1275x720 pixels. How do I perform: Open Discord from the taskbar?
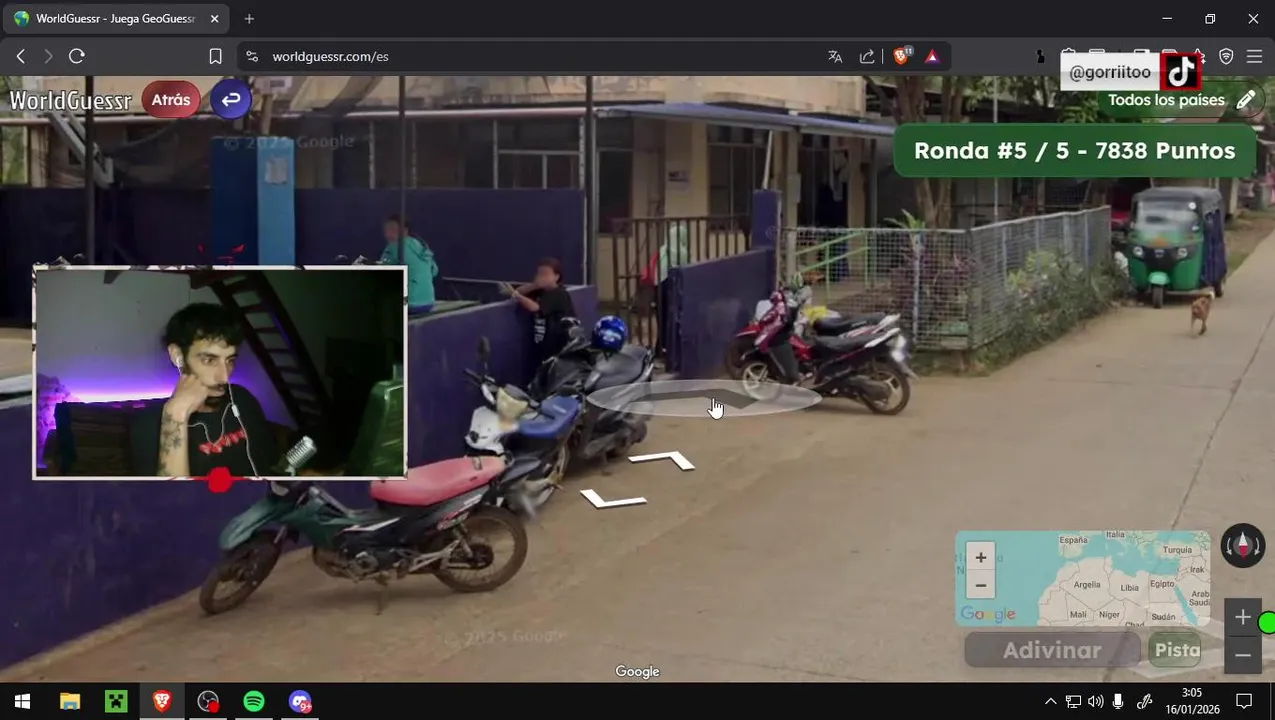pos(300,701)
